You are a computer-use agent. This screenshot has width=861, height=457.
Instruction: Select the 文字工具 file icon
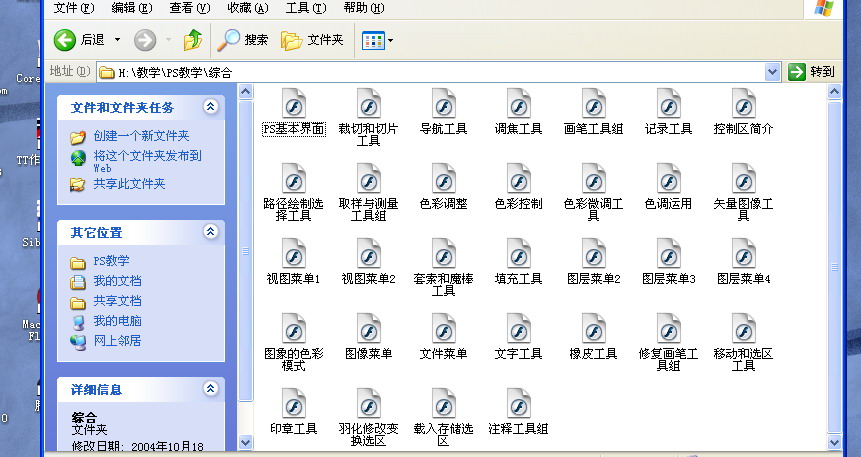pyautogui.click(x=518, y=330)
